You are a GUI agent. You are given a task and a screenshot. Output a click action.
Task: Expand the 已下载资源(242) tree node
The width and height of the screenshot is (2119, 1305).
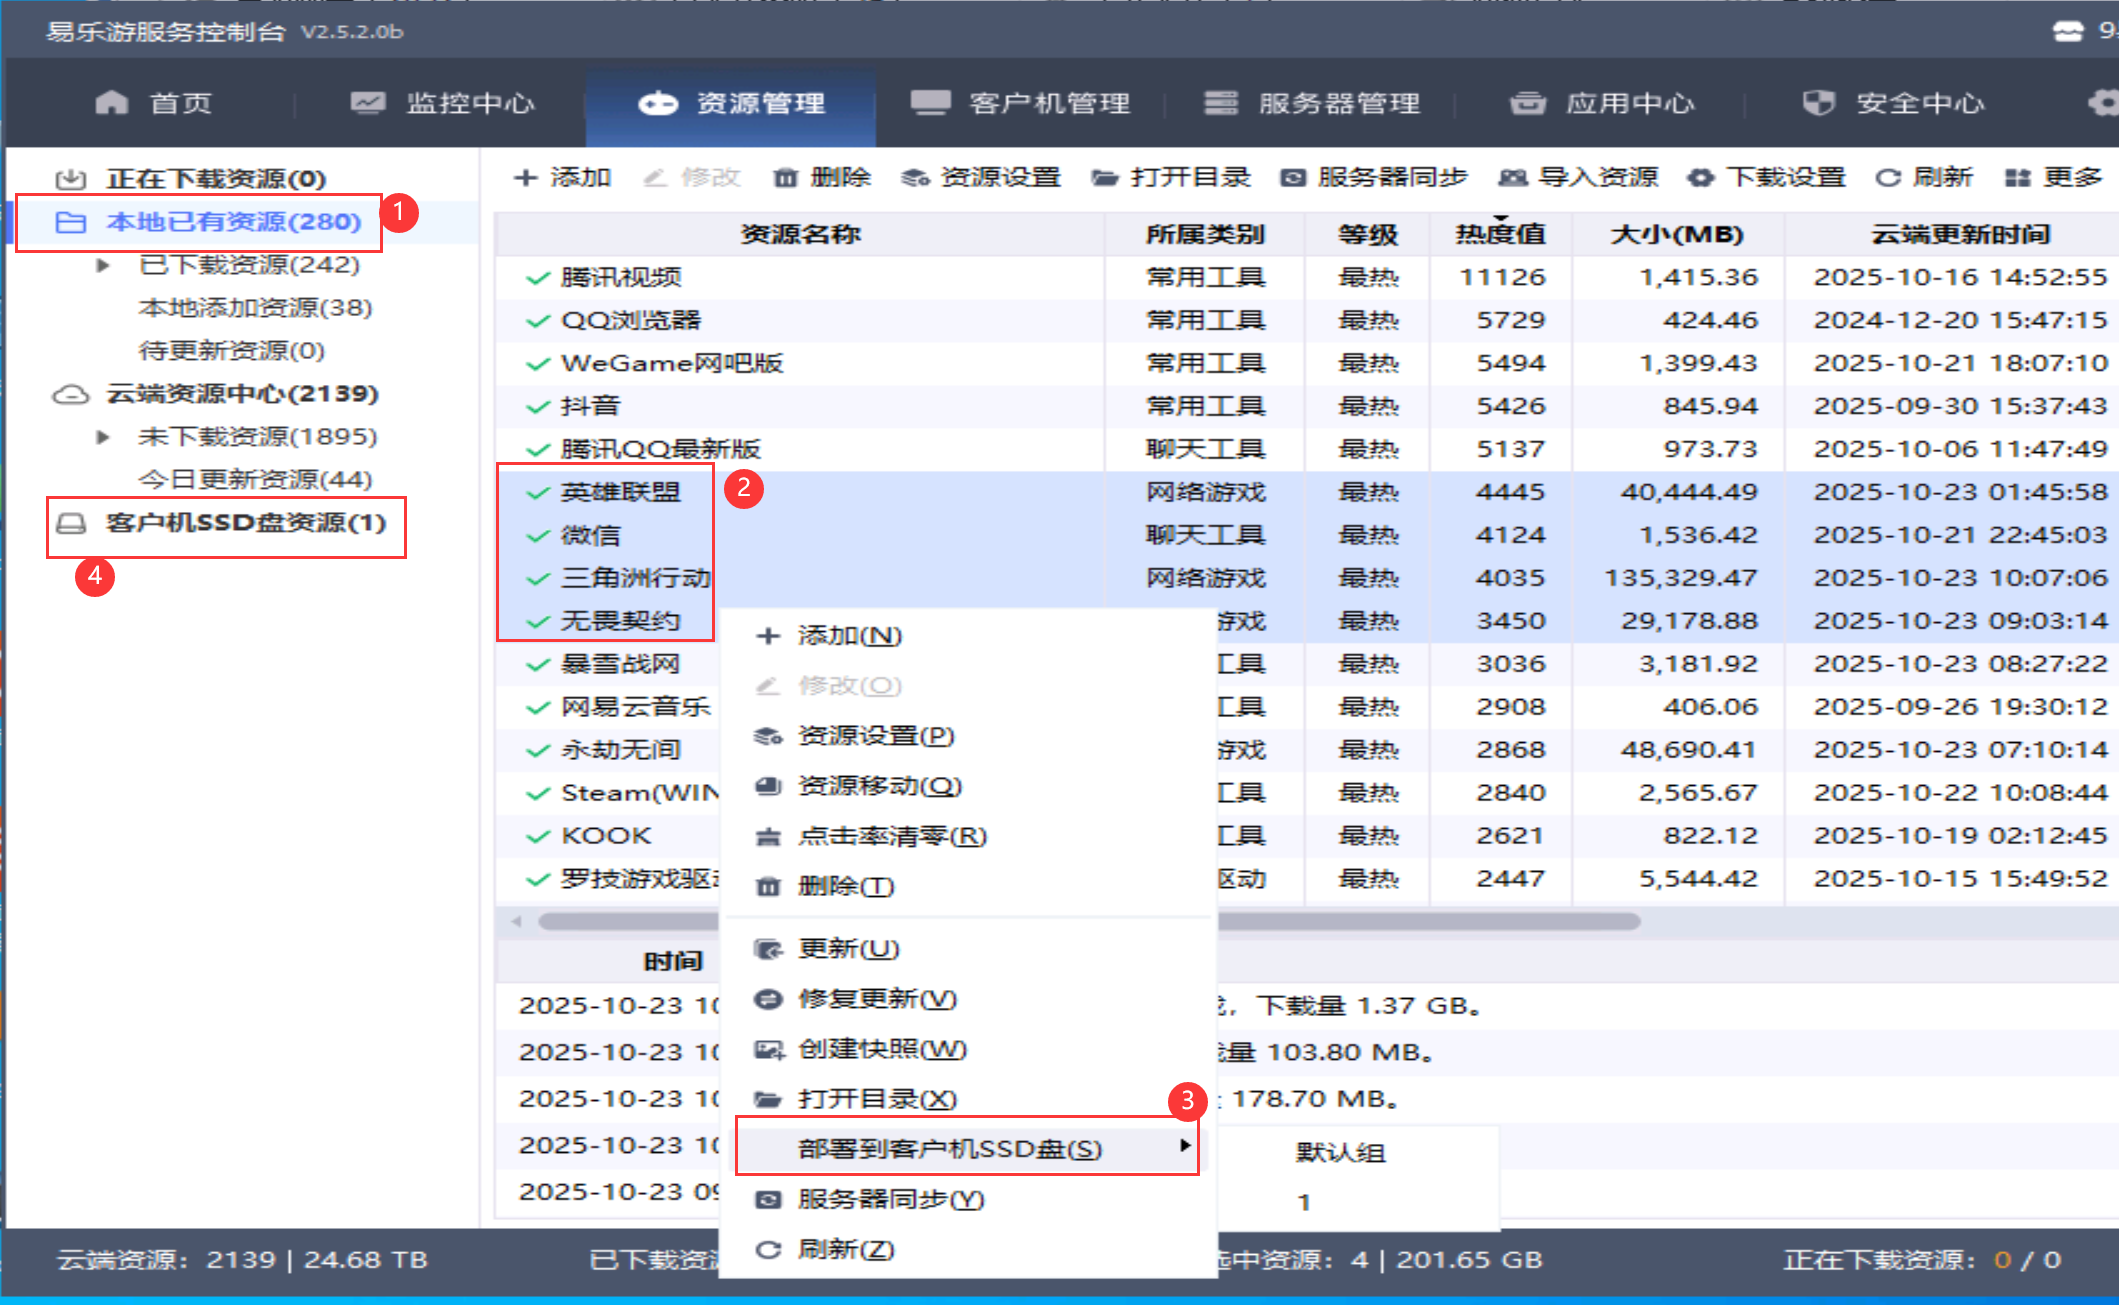[104, 265]
